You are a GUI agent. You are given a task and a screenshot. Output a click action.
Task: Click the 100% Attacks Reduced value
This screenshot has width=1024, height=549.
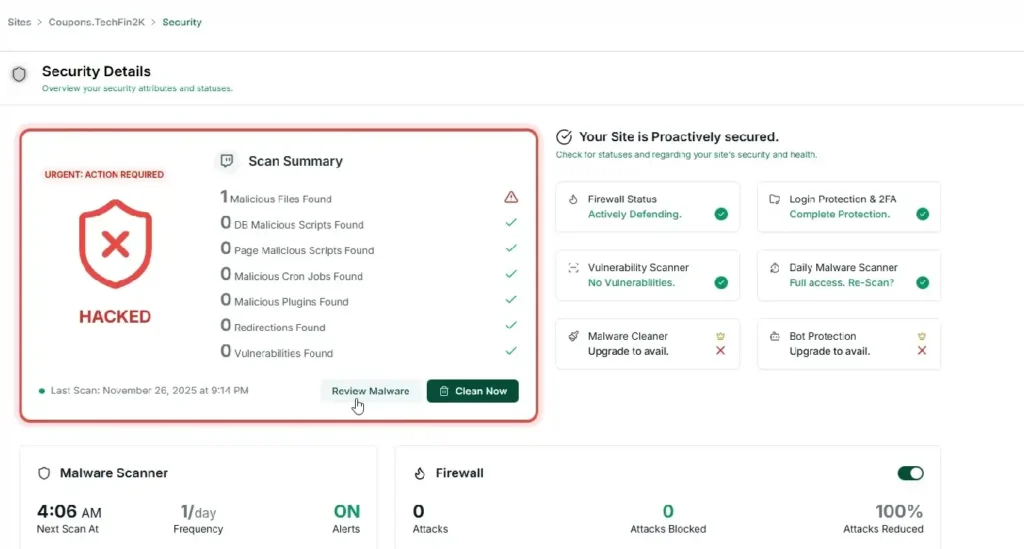899,511
